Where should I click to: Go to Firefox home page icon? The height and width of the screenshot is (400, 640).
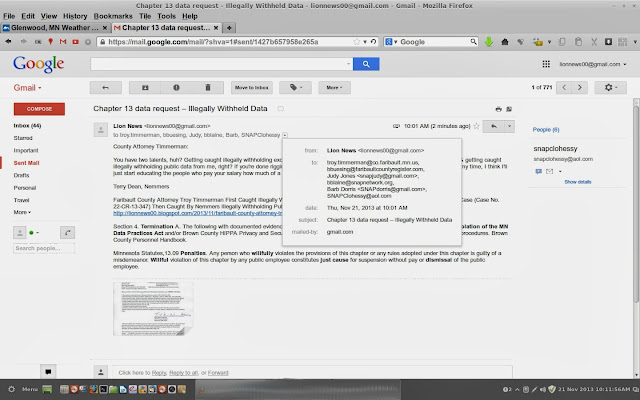(x=505, y=42)
